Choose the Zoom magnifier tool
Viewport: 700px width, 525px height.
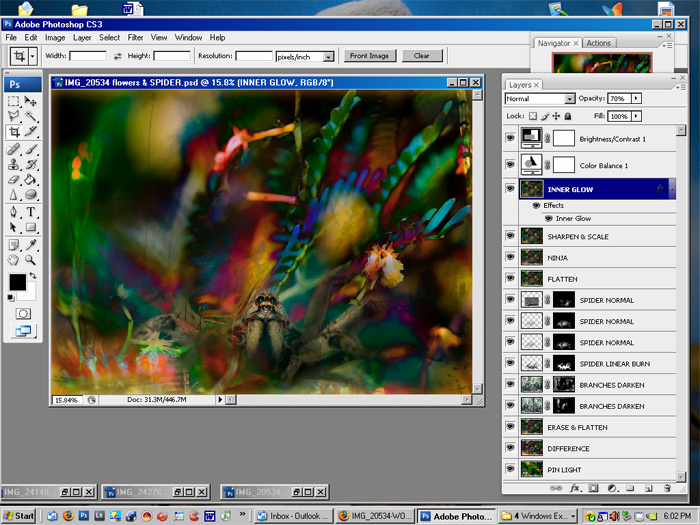pos(30,260)
